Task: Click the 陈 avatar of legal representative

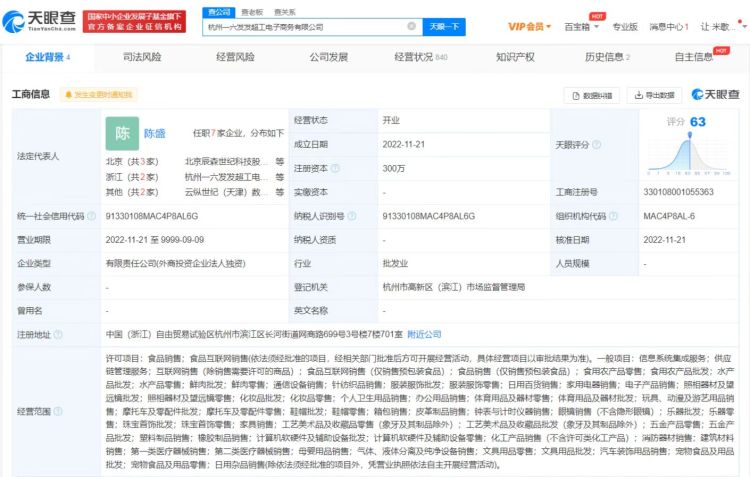Action: [121, 132]
